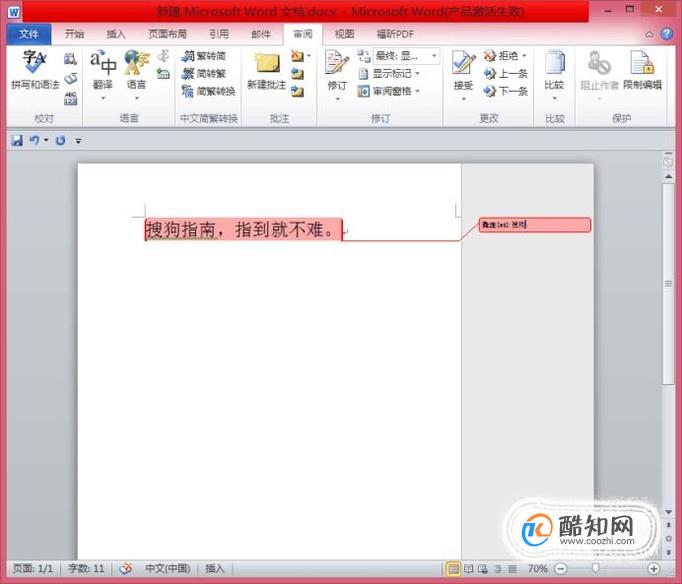Click the 70% zoom level
The image size is (682, 584).
point(538,568)
